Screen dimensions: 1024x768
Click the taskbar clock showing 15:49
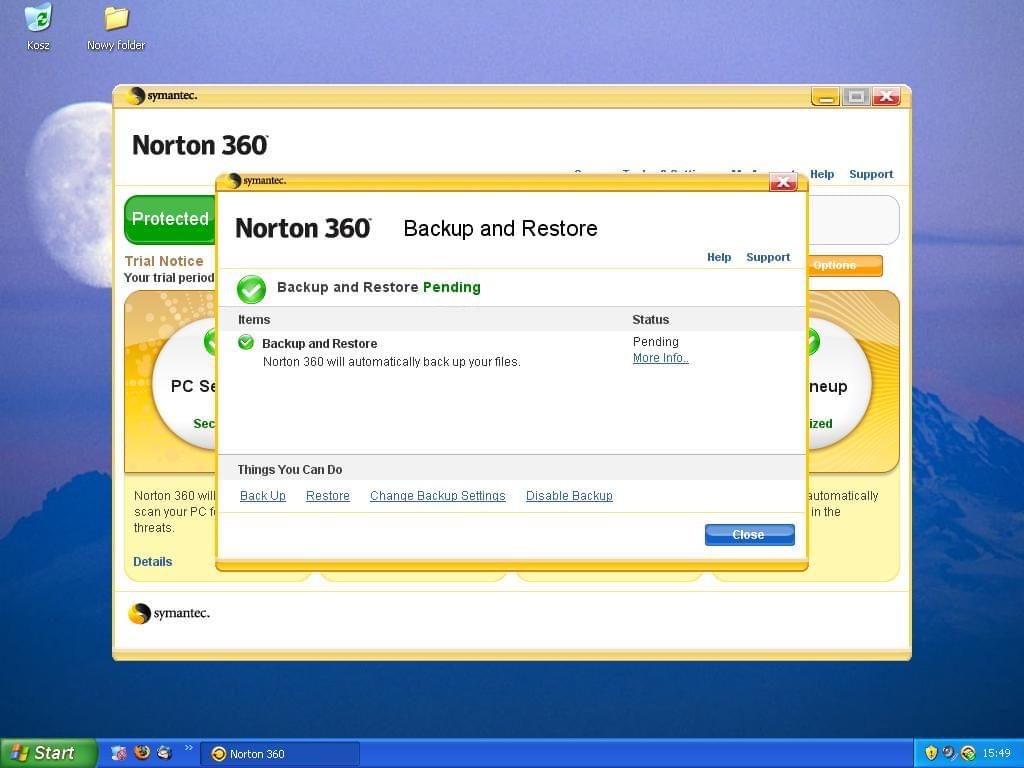996,754
